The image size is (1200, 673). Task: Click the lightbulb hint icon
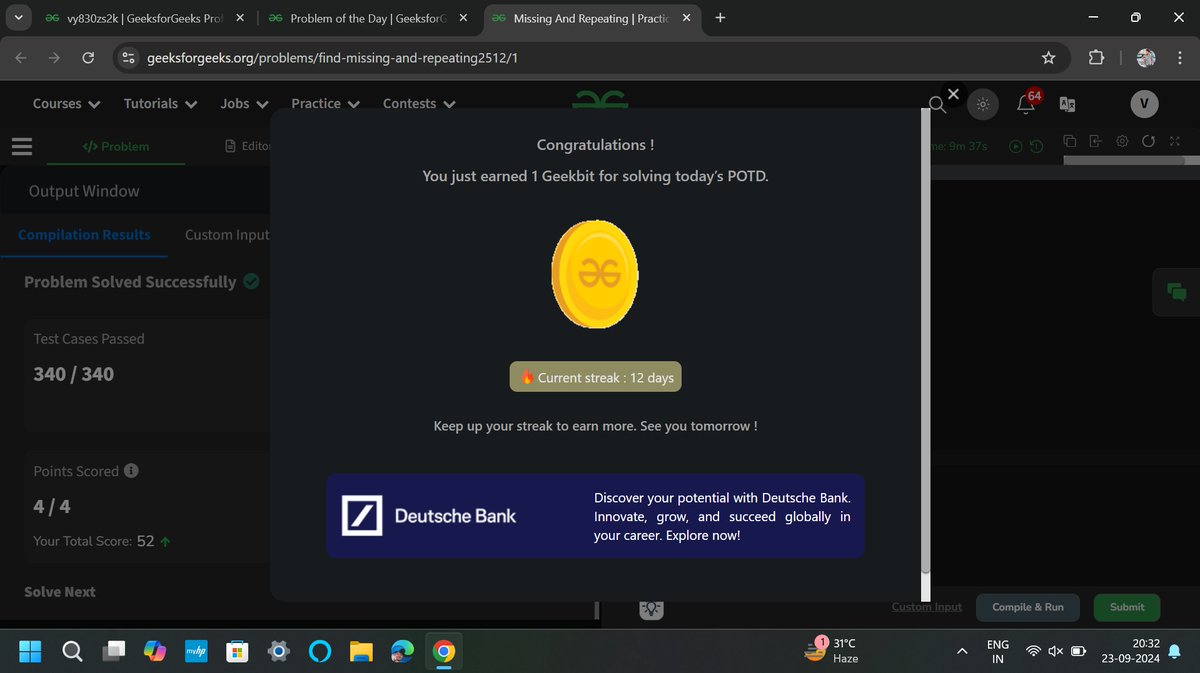652,607
